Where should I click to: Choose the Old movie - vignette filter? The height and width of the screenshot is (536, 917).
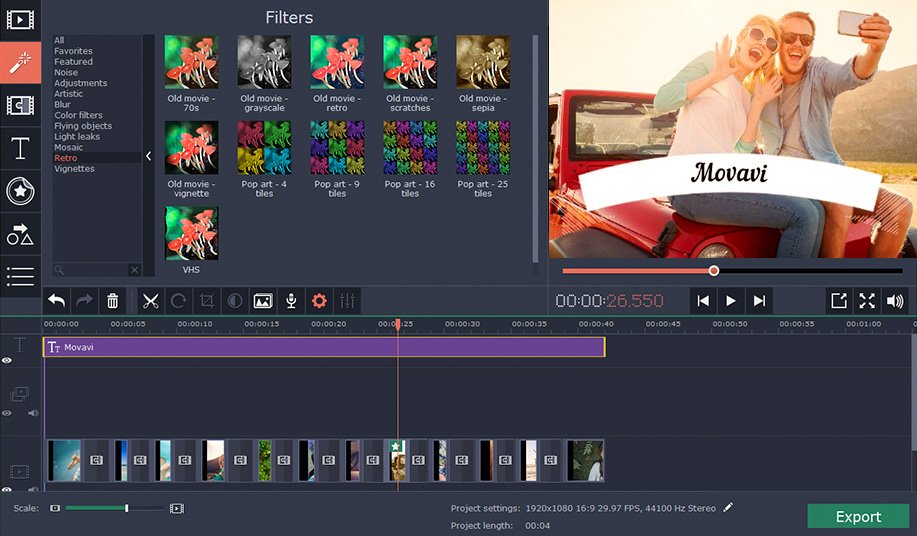[191, 148]
